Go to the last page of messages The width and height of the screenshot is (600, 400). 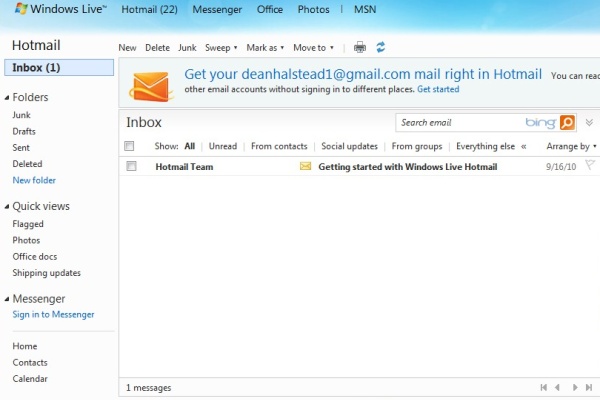[x=589, y=387]
